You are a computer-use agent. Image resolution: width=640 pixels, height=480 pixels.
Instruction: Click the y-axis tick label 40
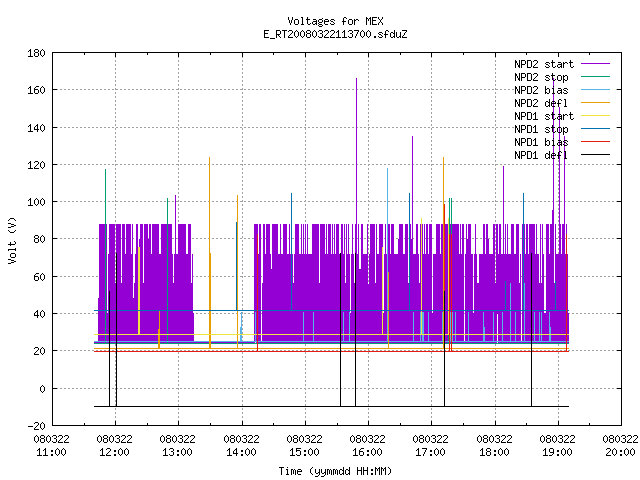pos(40,314)
